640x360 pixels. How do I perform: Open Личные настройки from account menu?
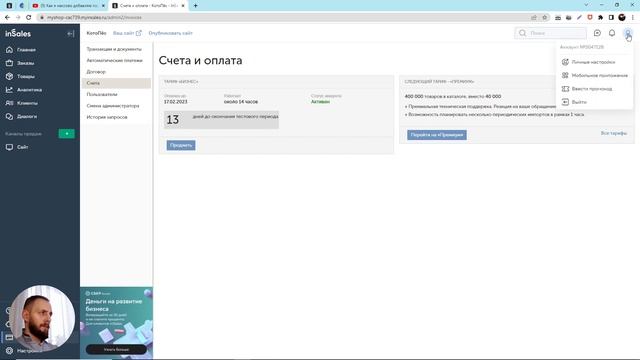(594, 62)
